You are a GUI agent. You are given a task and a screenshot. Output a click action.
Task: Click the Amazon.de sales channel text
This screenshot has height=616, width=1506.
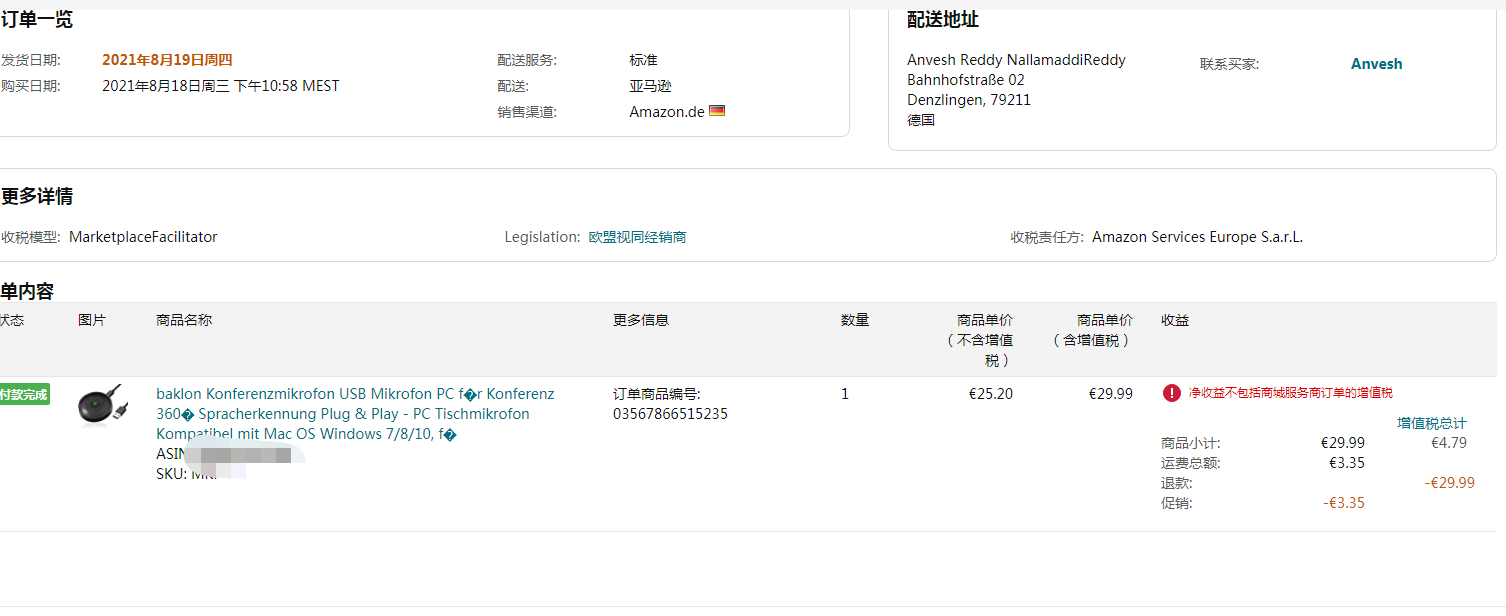[x=667, y=112]
